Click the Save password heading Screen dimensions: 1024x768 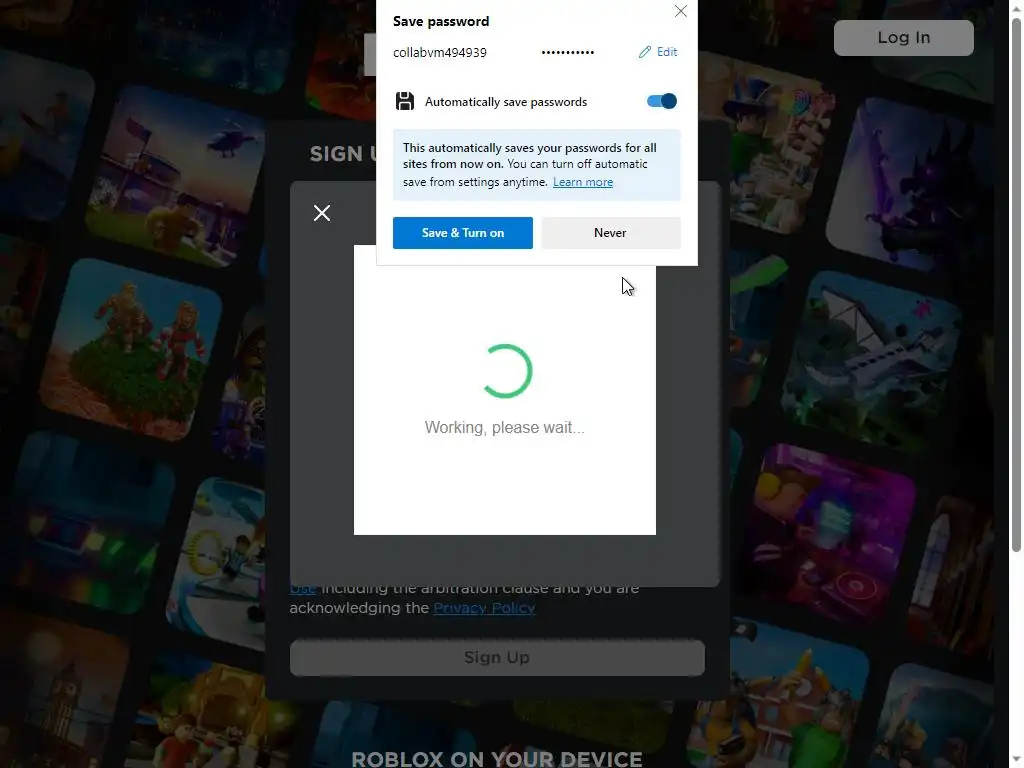pos(441,22)
